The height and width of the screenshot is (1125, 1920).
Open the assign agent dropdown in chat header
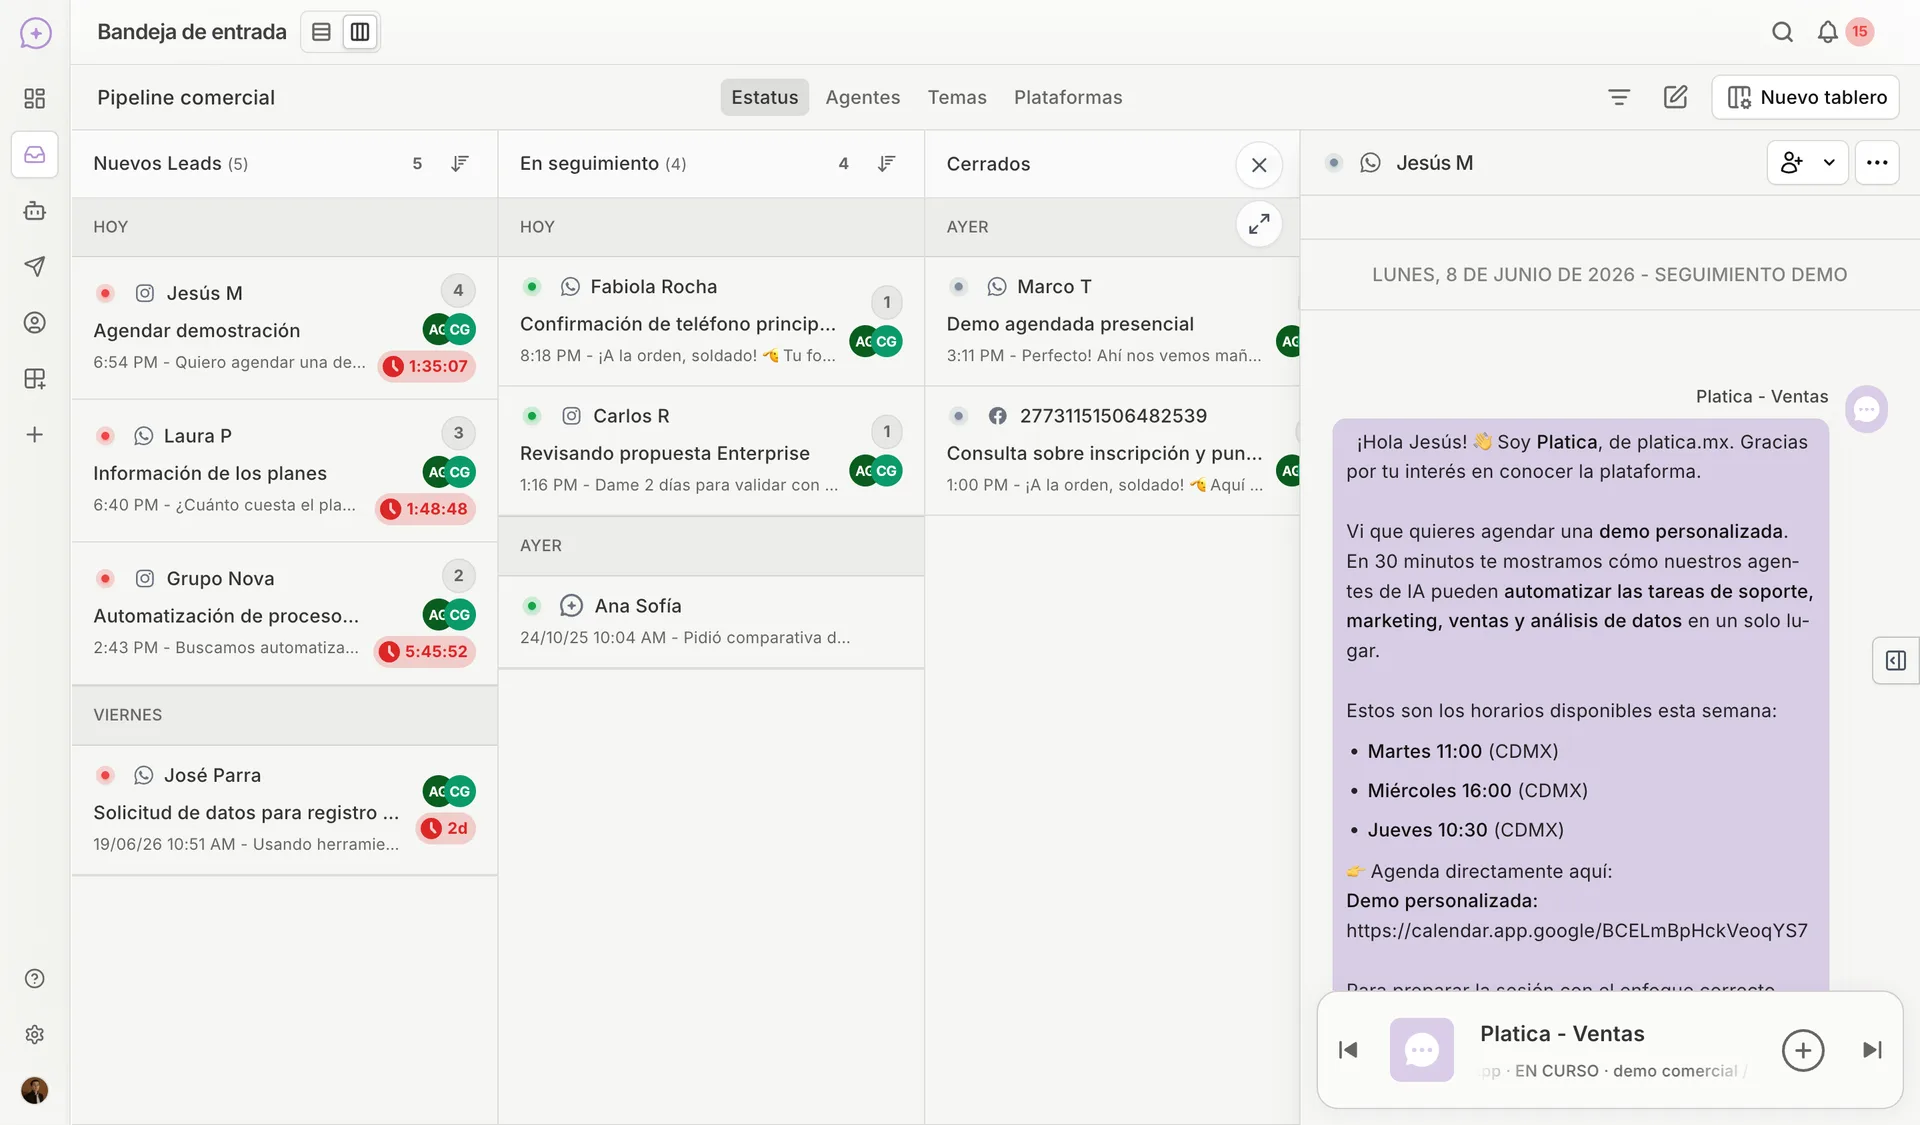[1807, 162]
